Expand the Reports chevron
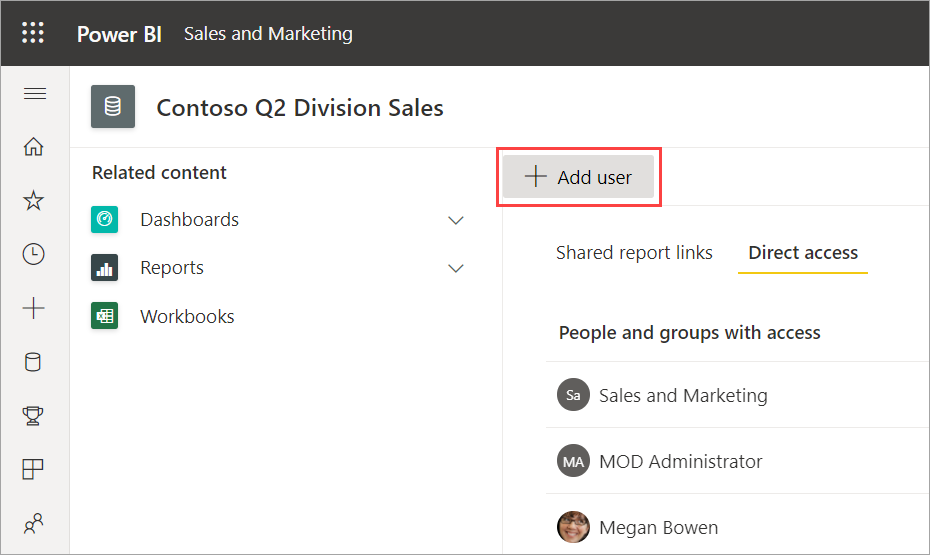Image resolution: width=930 pixels, height=555 pixels. (x=456, y=268)
